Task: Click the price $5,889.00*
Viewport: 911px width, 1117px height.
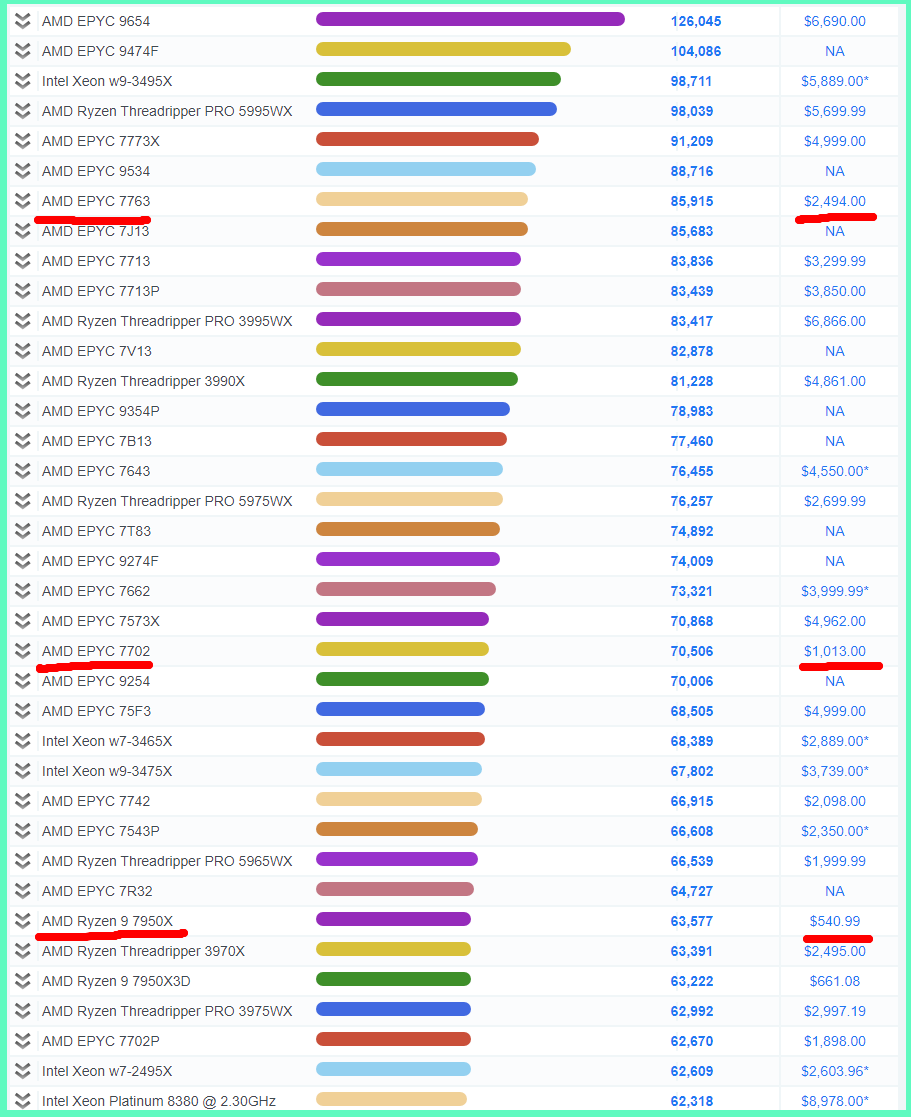Action: point(835,81)
